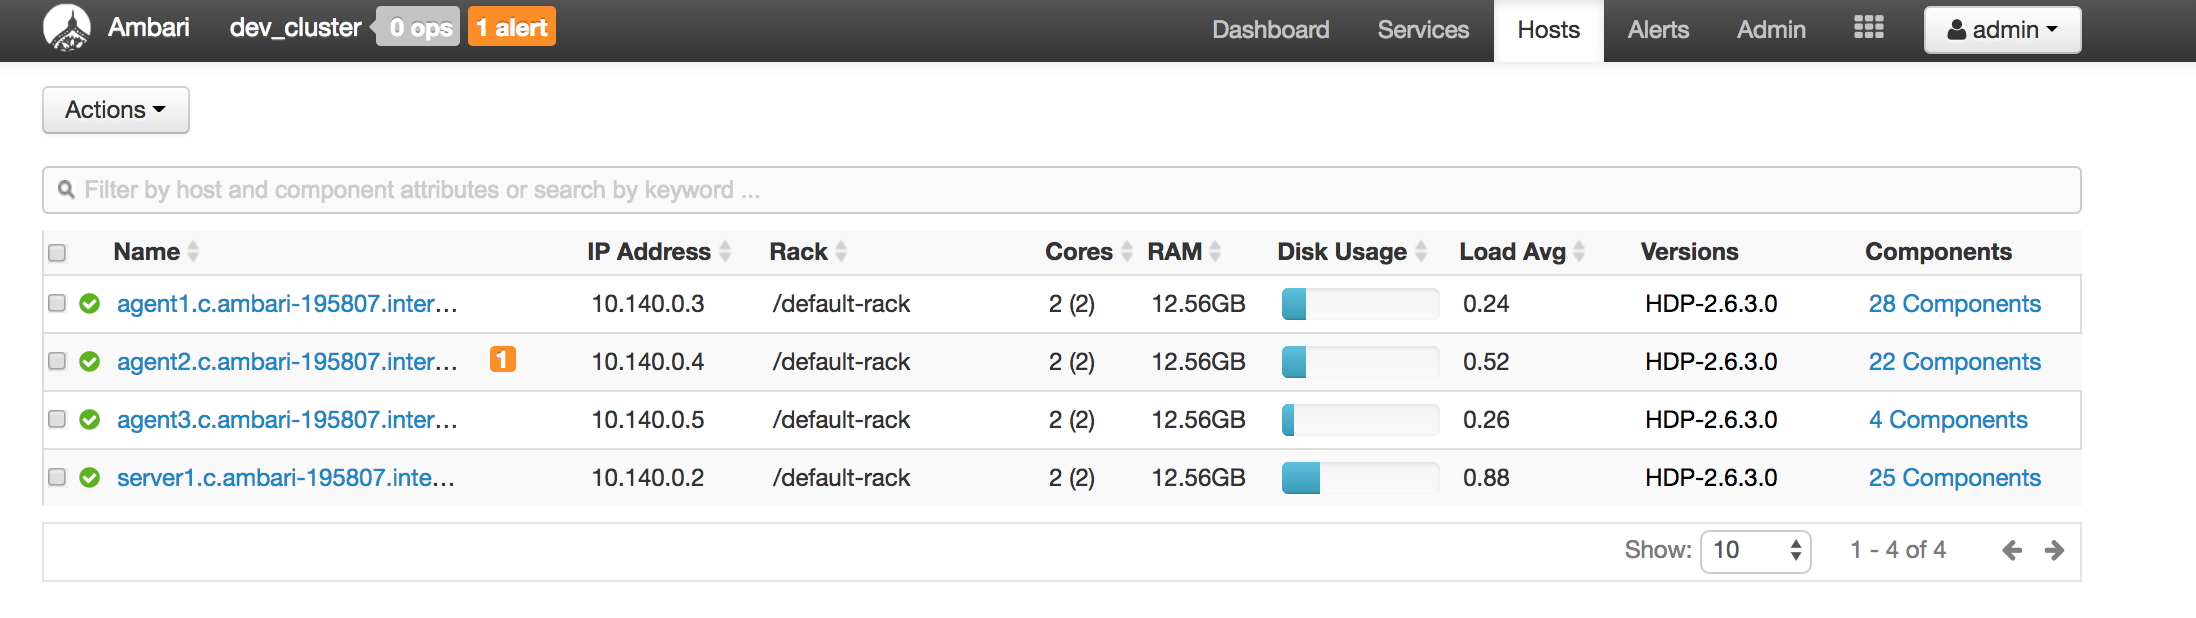Screen dimensions: 2196x618
Task: Expand the admin user menu
Action: coord(2002,30)
